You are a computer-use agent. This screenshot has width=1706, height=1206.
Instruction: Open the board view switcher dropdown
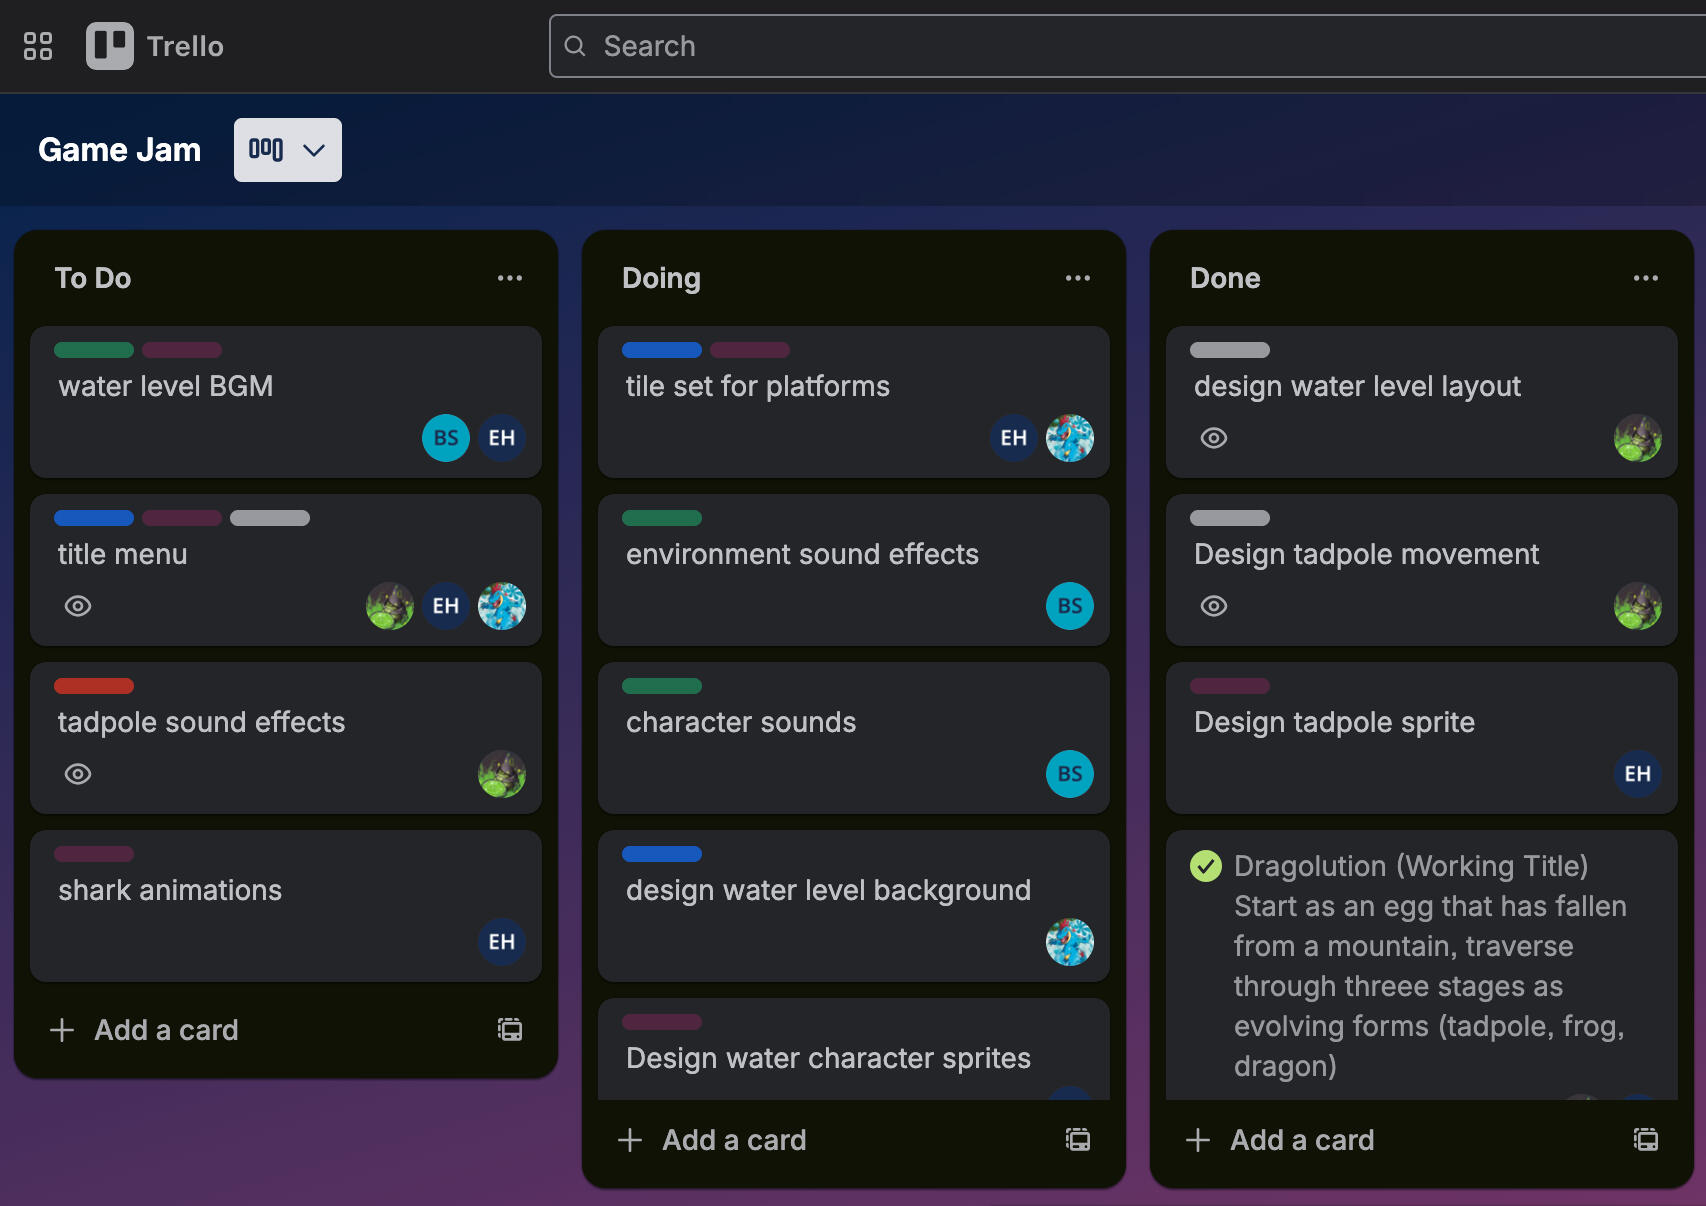(x=288, y=150)
